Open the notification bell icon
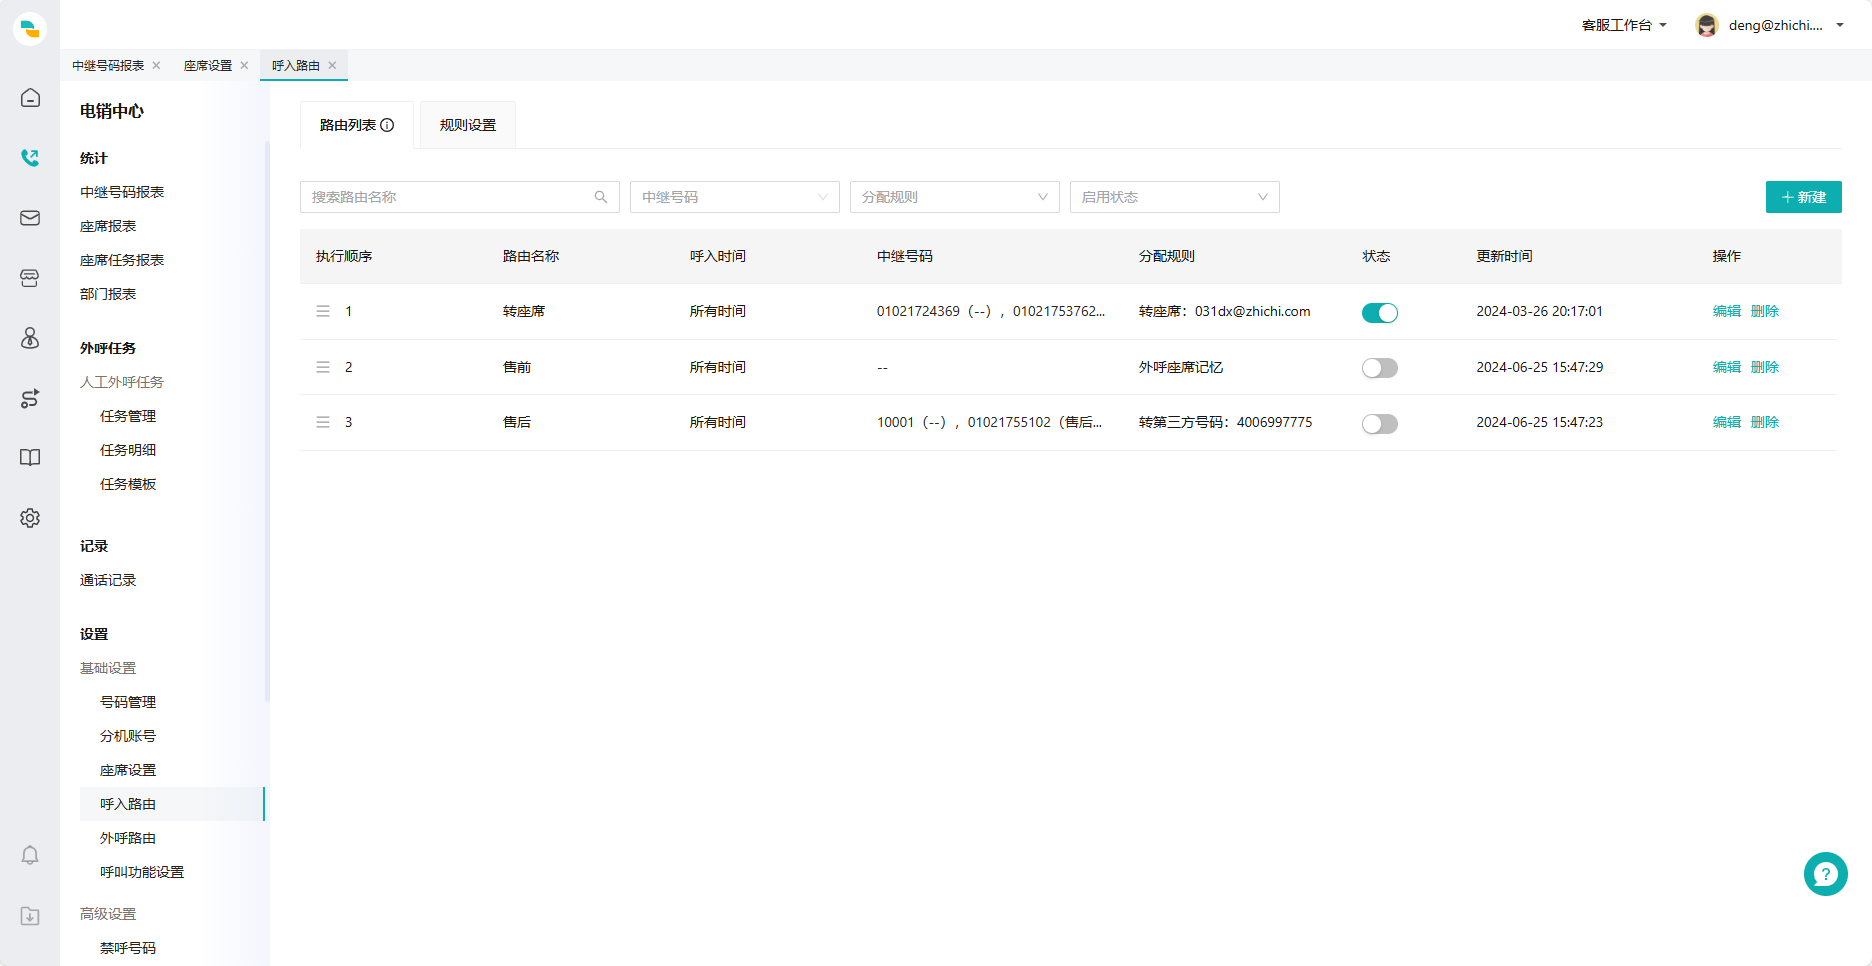 30,856
